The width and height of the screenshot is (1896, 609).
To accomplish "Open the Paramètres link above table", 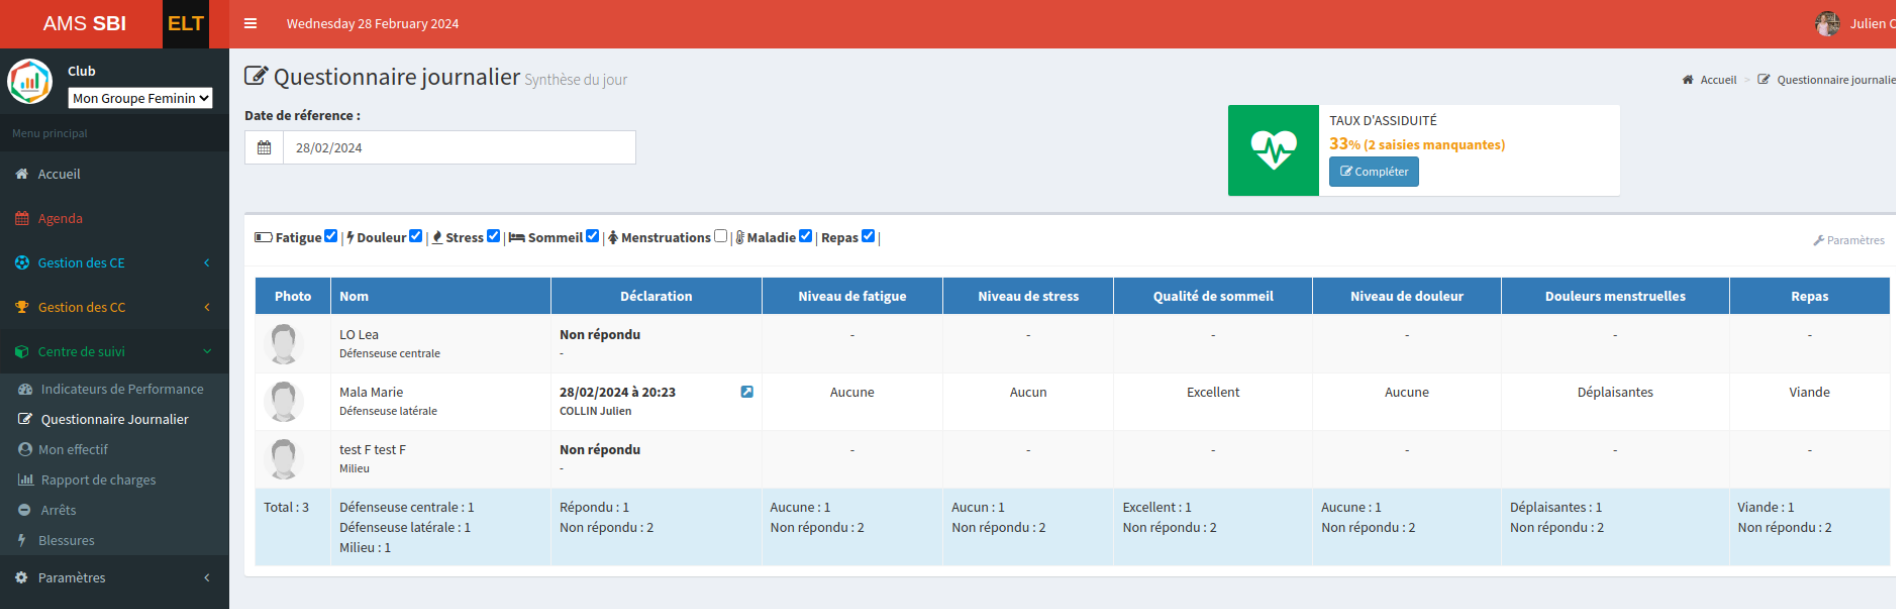I will 1849,241.
